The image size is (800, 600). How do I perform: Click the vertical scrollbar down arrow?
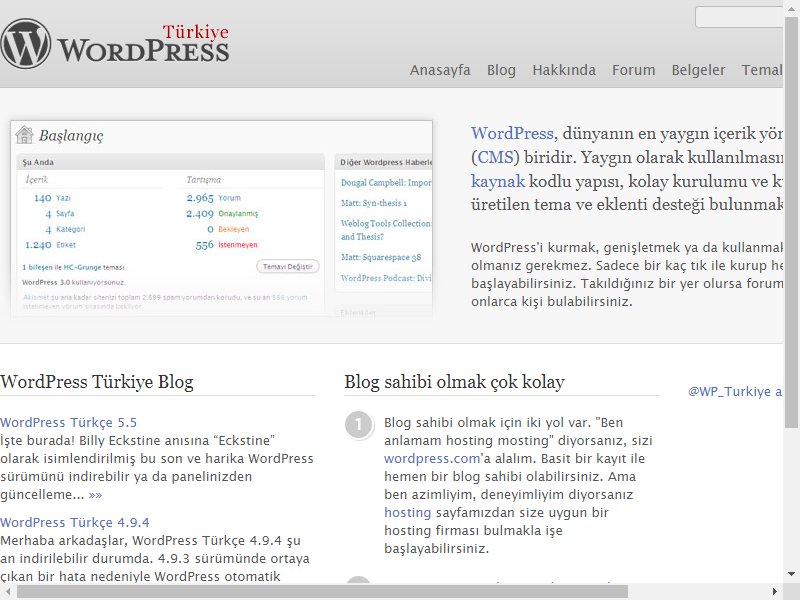(791, 574)
